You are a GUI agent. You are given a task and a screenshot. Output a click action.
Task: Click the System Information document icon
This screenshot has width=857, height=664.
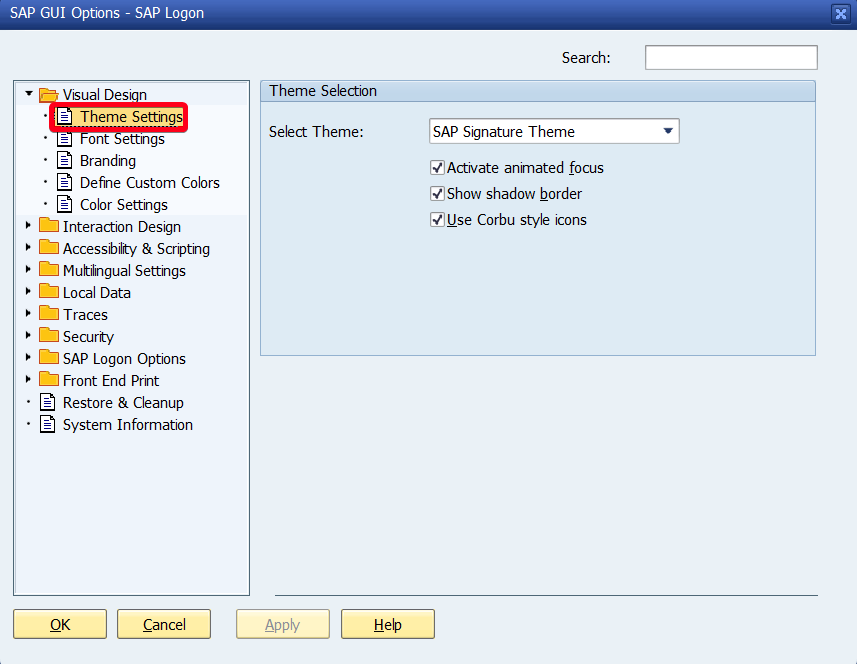47,425
